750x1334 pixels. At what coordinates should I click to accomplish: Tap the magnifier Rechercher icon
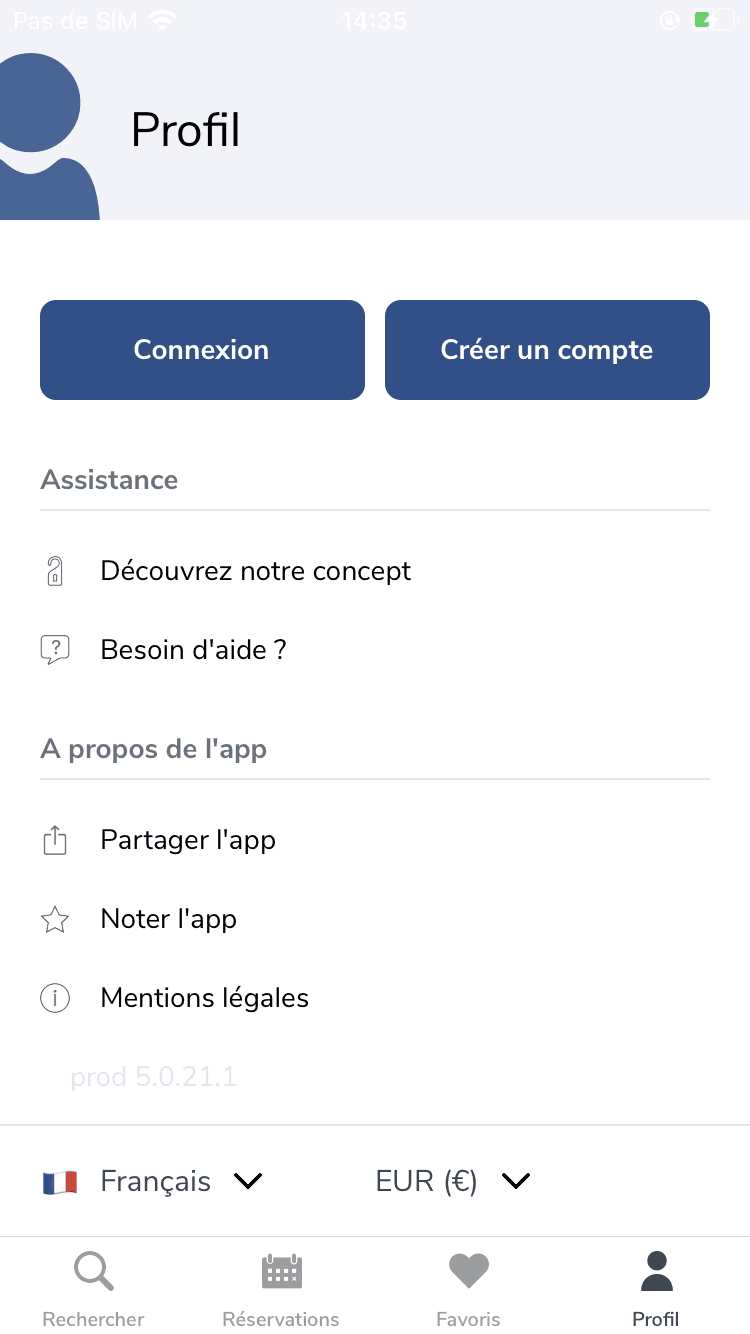click(x=94, y=1272)
